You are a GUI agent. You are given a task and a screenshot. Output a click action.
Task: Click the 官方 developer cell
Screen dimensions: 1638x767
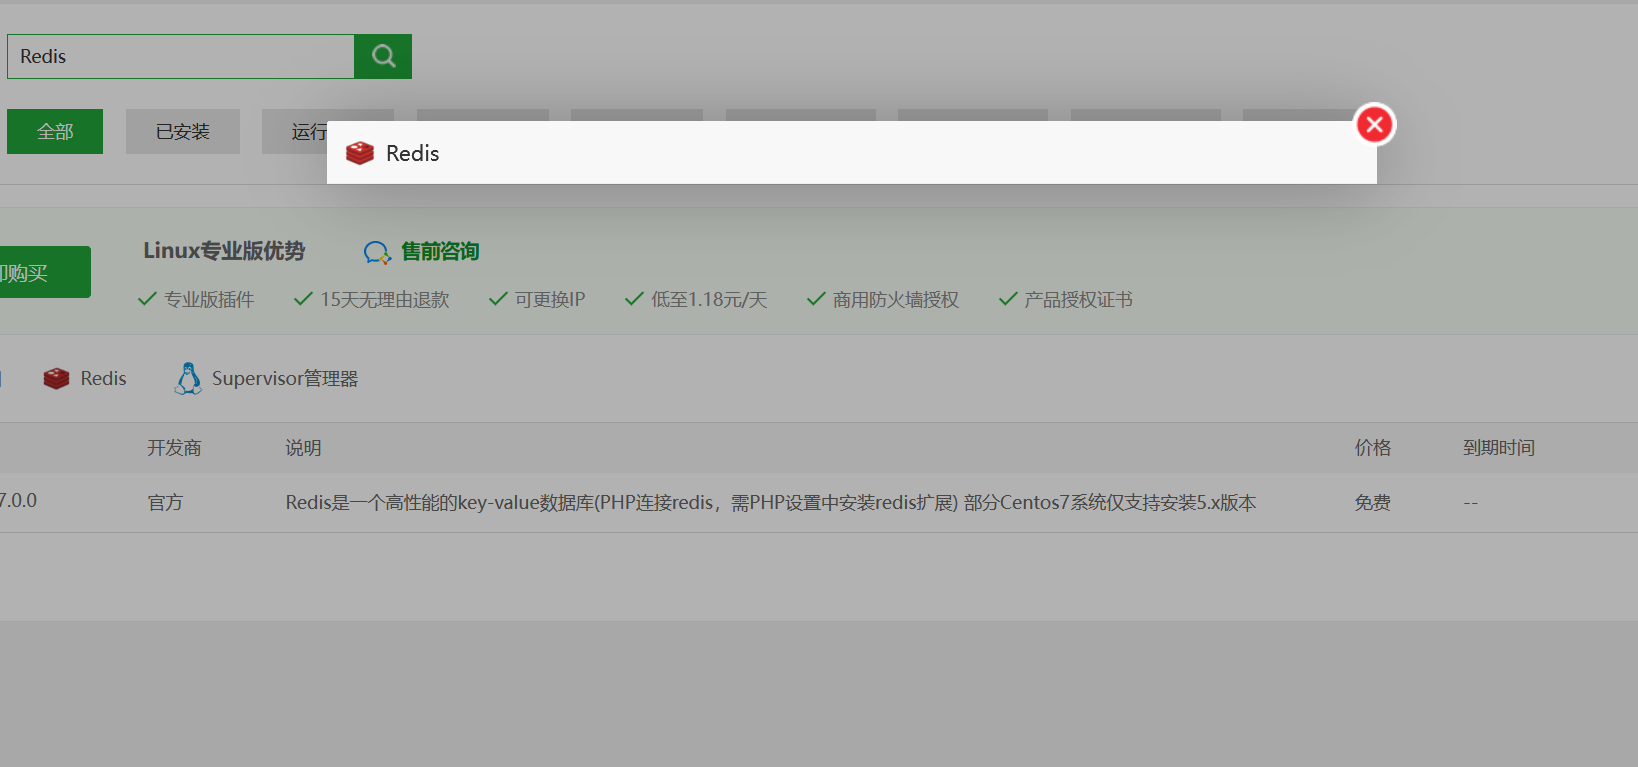click(165, 502)
